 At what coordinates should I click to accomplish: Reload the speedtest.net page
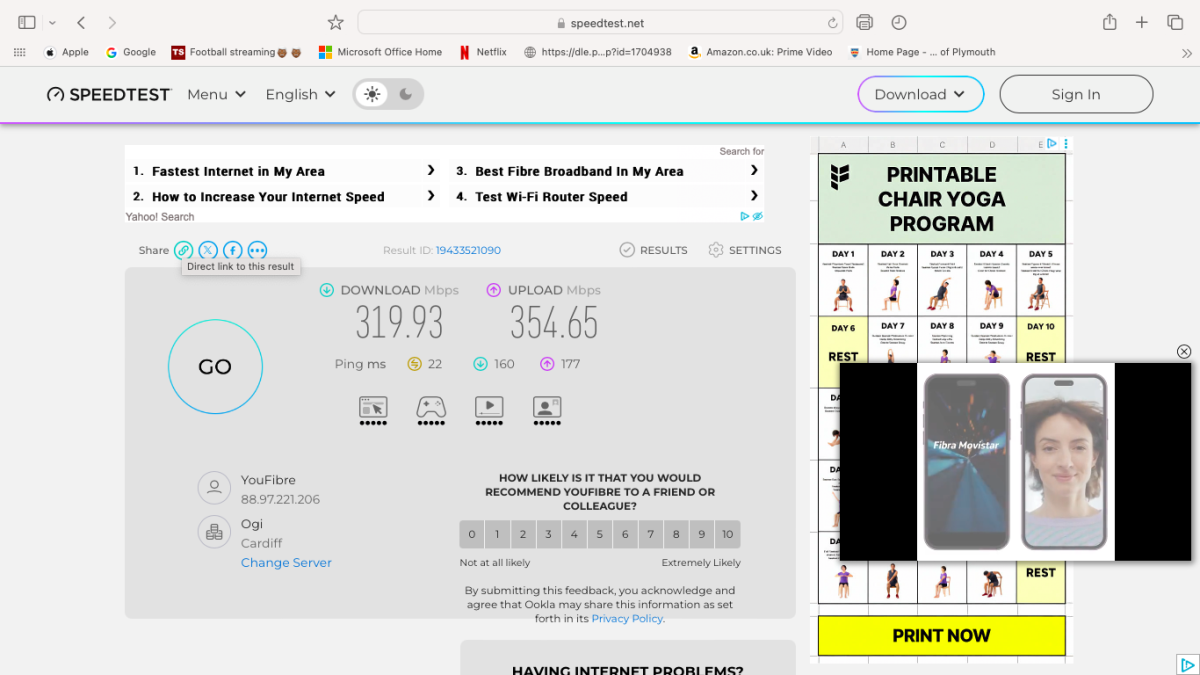[x=832, y=22]
